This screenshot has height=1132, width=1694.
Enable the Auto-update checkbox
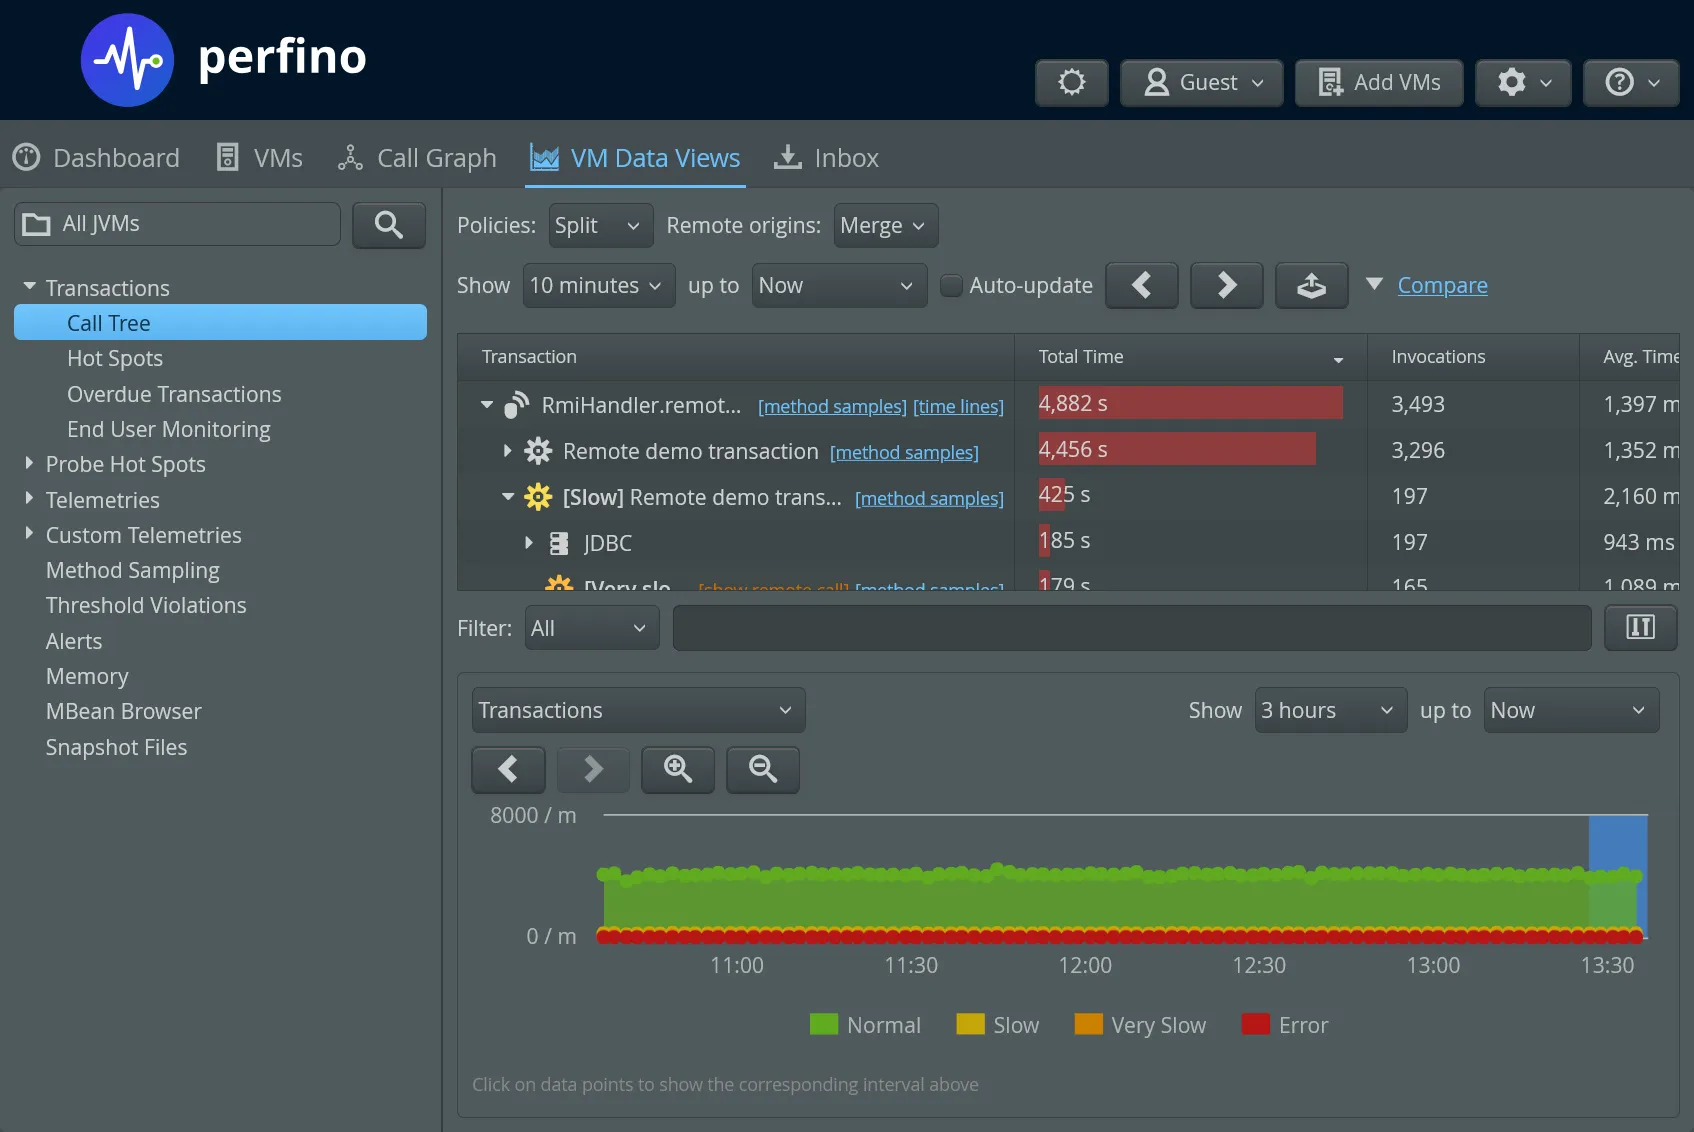coord(950,285)
